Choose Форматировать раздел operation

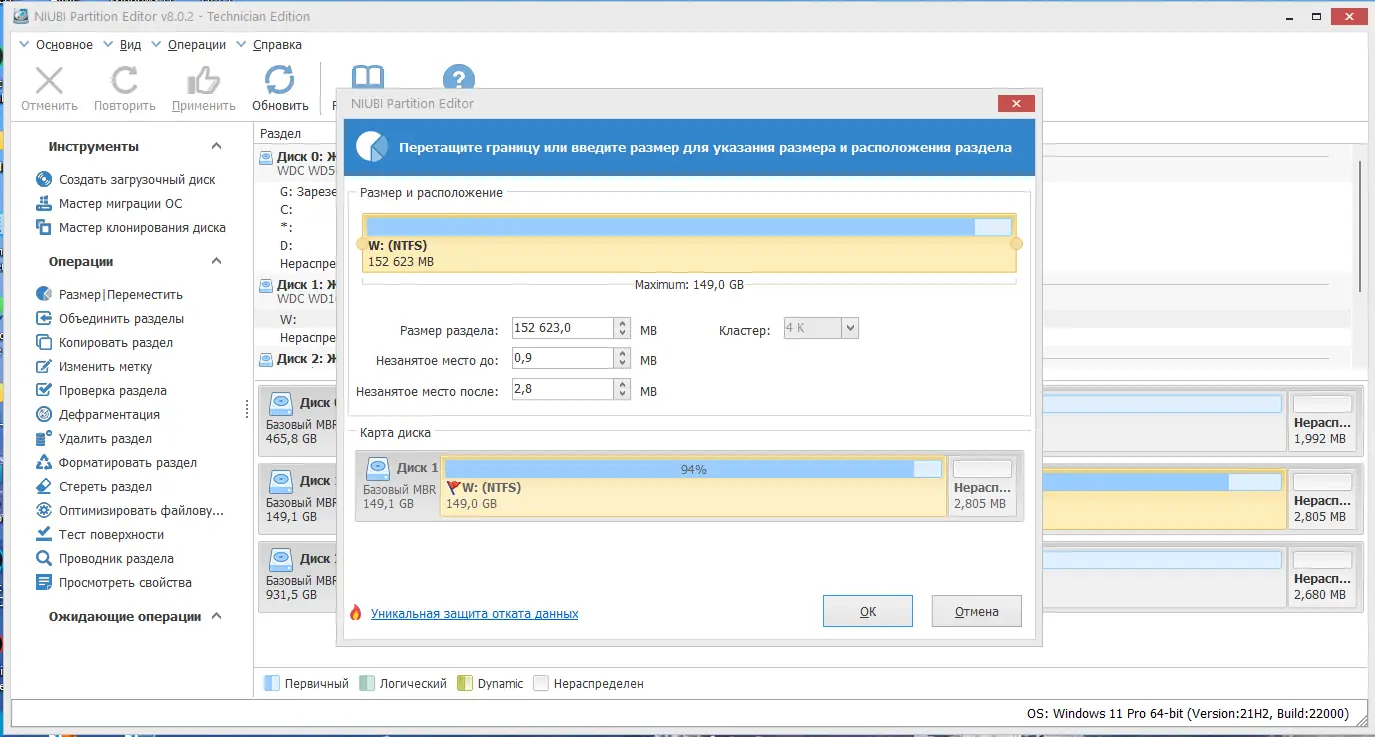click(127, 463)
